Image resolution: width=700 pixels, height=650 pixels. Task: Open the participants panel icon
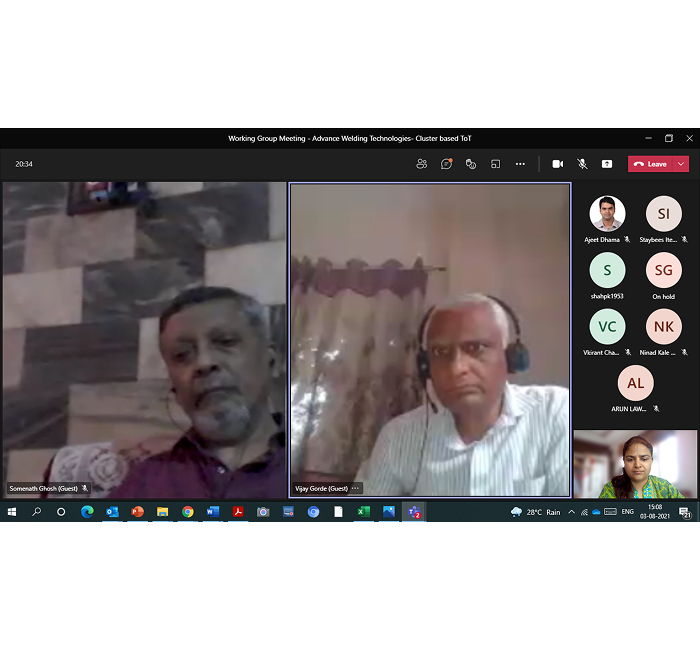pos(422,164)
